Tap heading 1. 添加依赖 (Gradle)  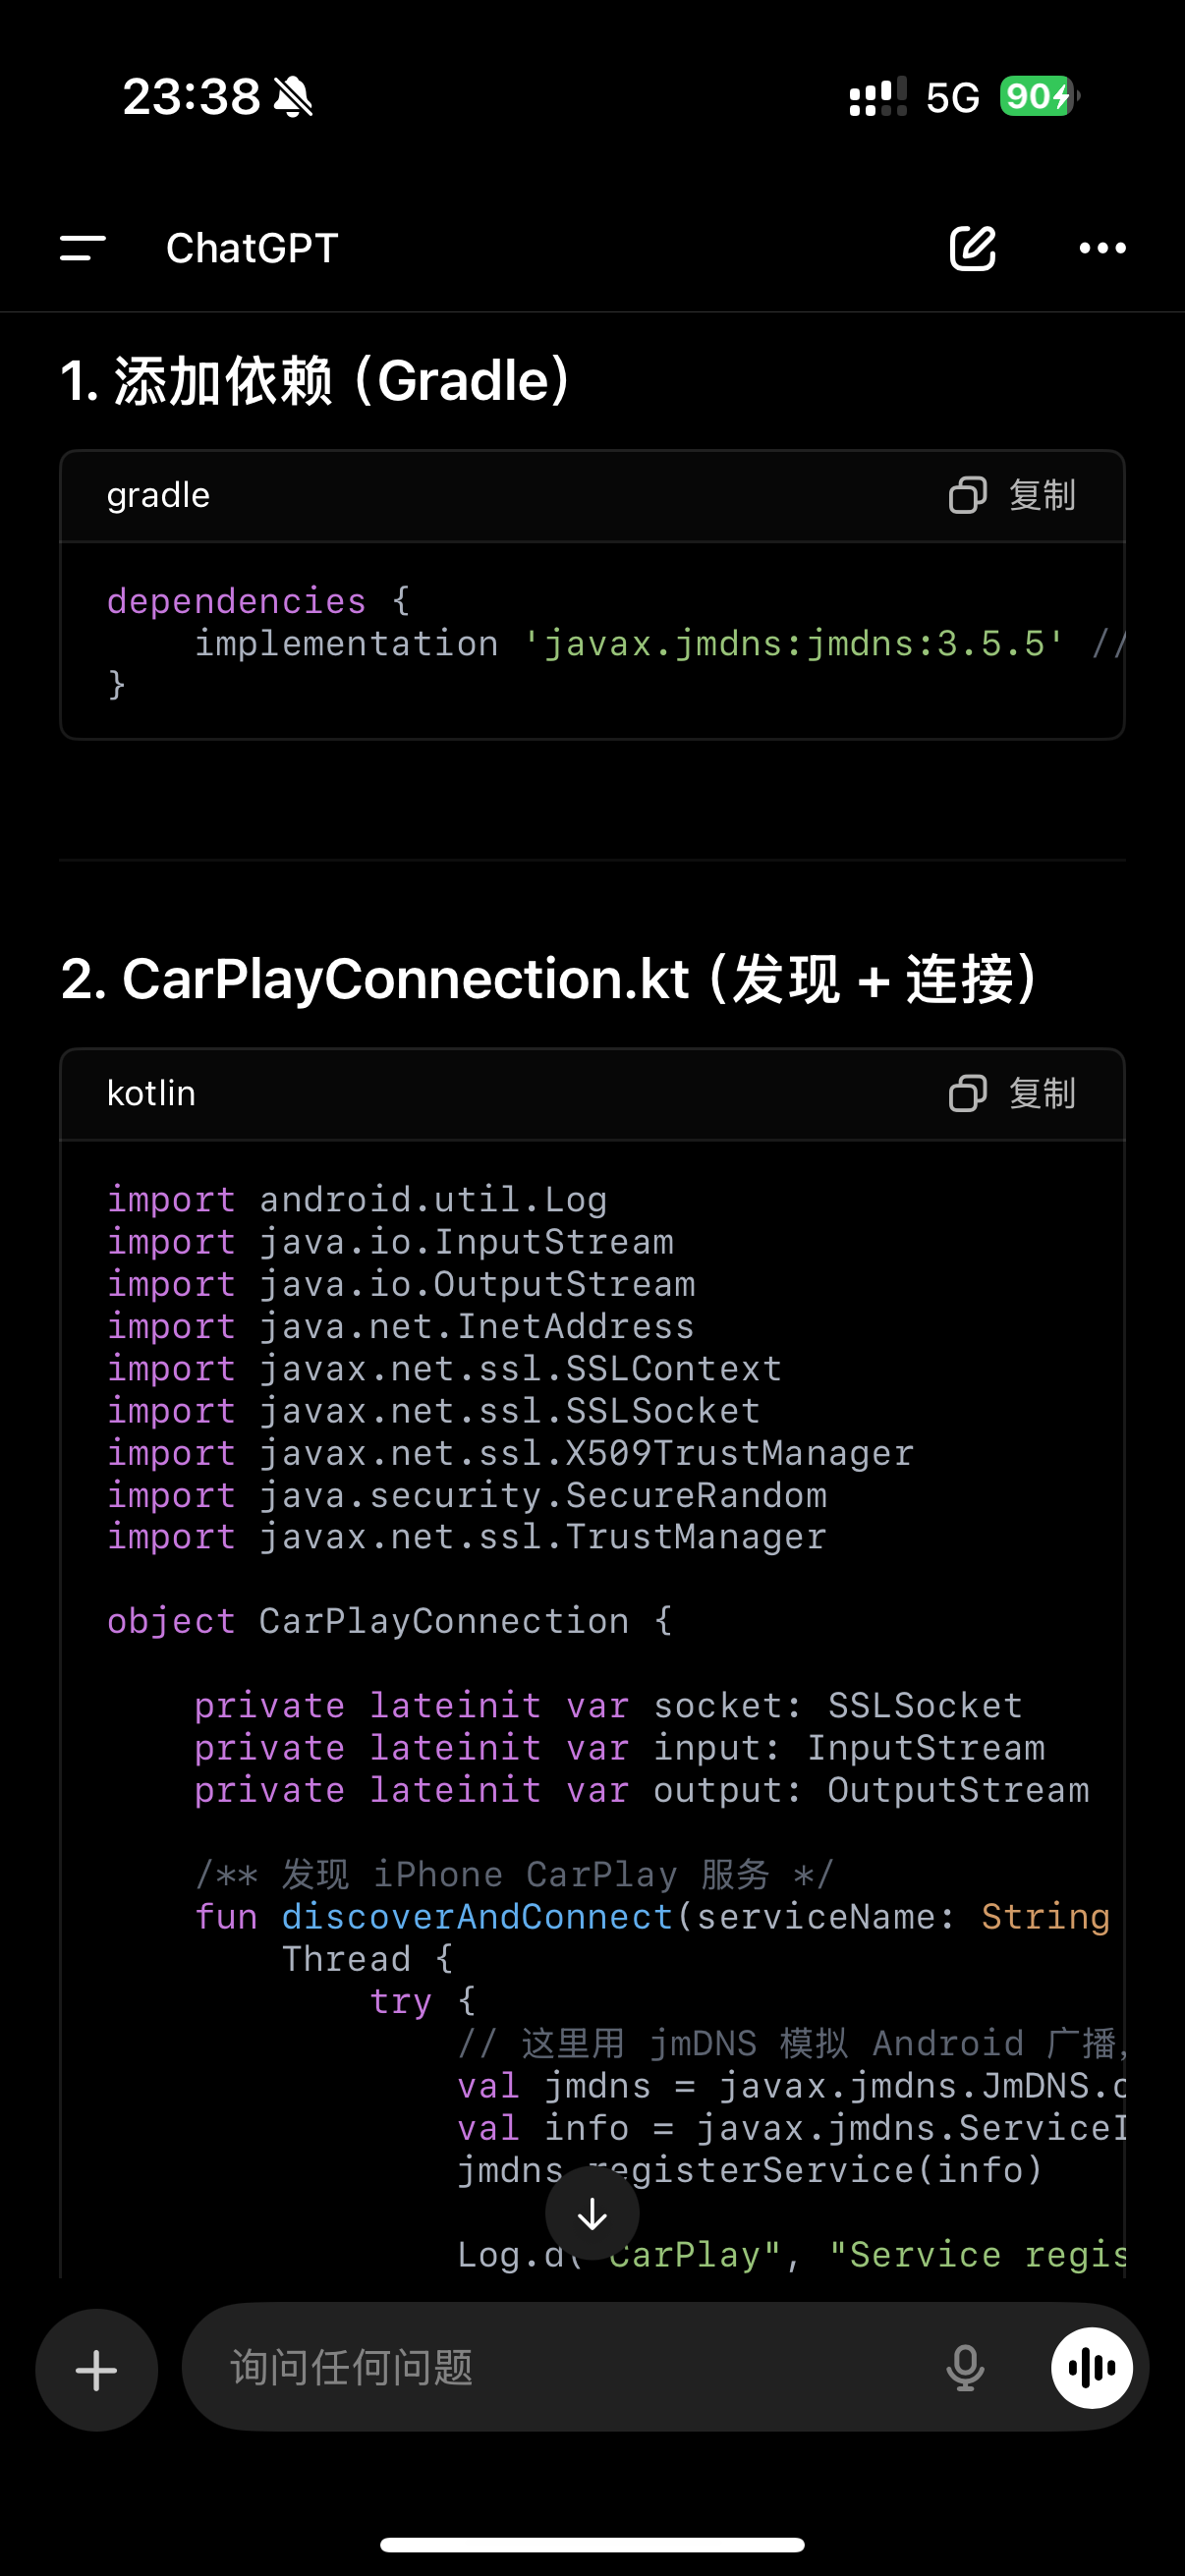coord(317,381)
